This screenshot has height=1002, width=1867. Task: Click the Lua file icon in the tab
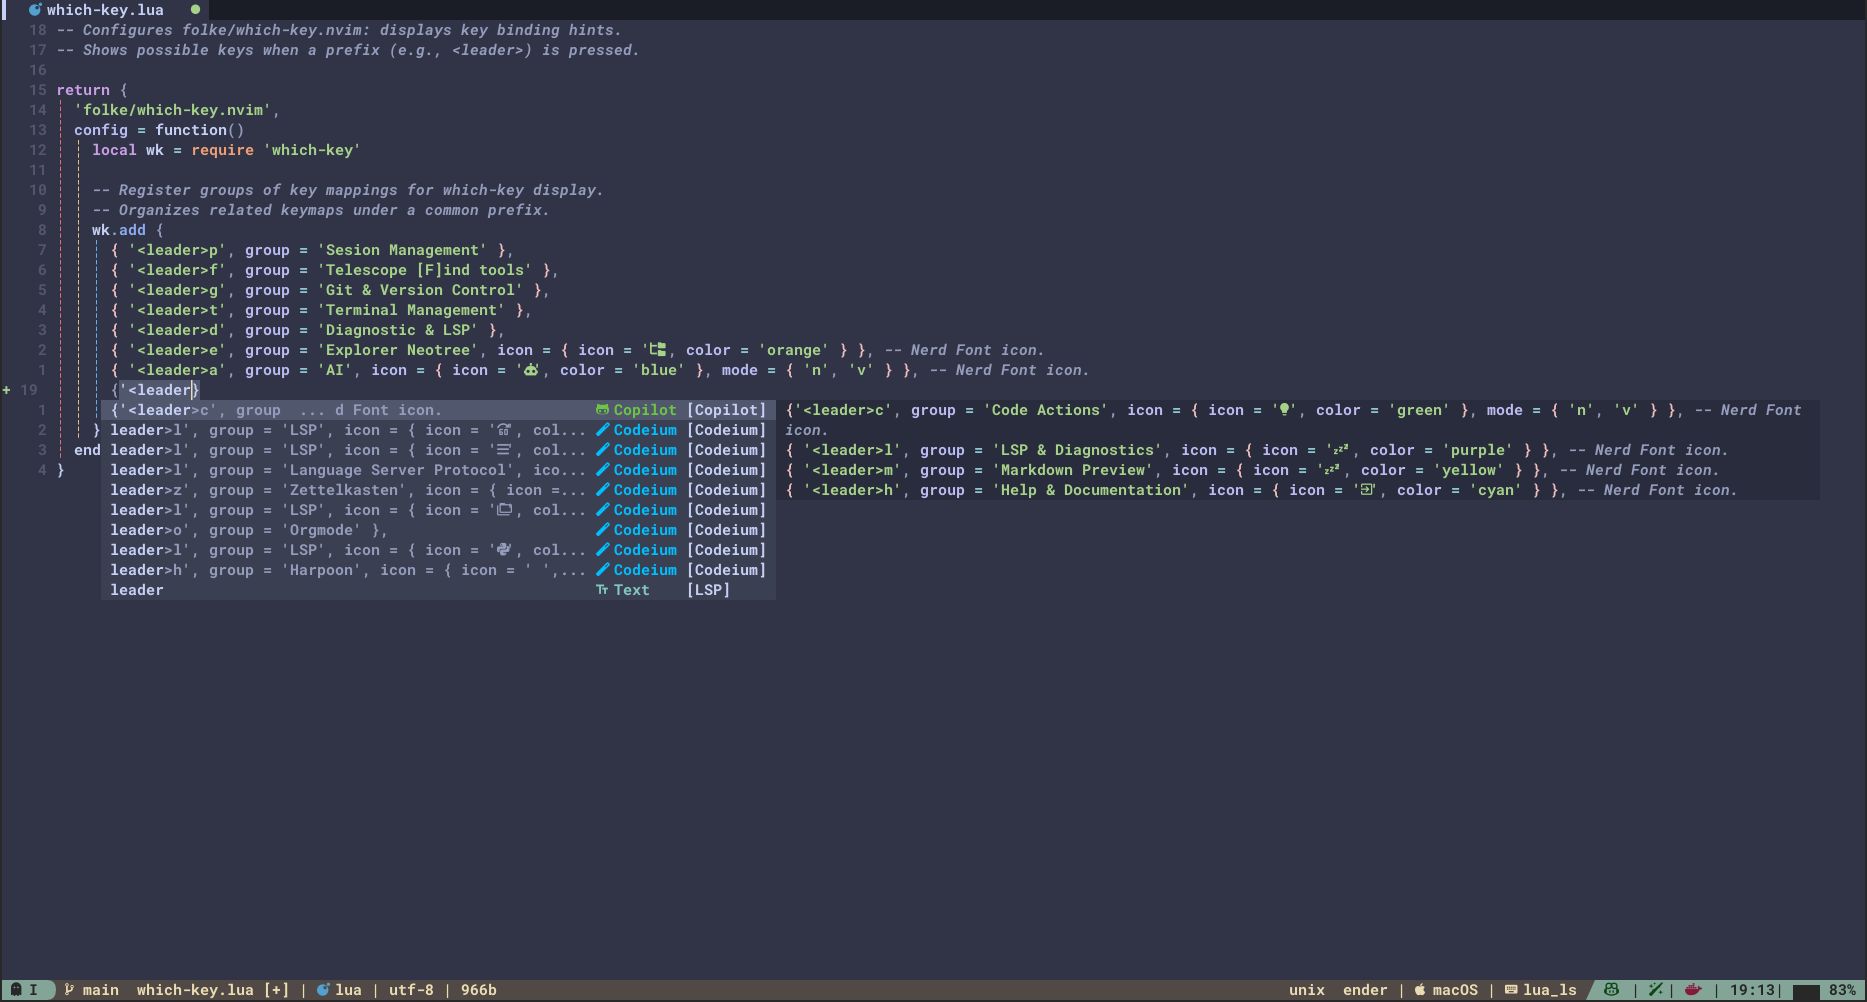point(35,10)
